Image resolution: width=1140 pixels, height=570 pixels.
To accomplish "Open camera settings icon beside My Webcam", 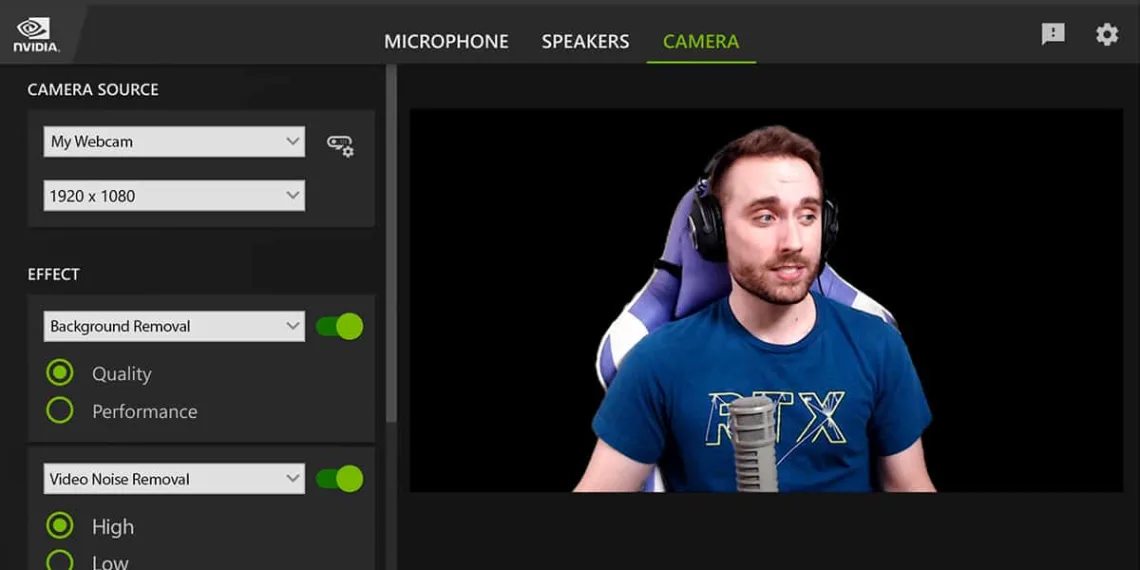I will (x=340, y=145).
